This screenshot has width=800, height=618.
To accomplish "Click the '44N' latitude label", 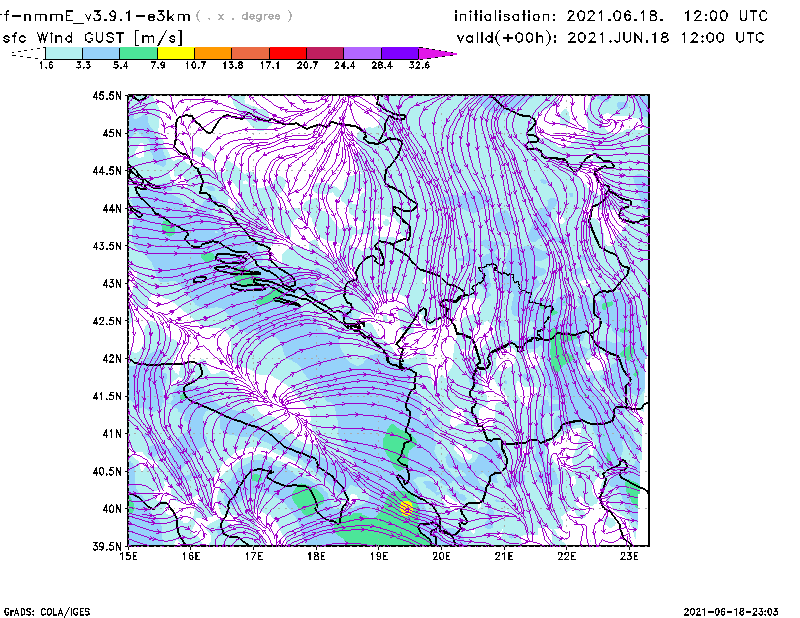I will click(112, 208).
